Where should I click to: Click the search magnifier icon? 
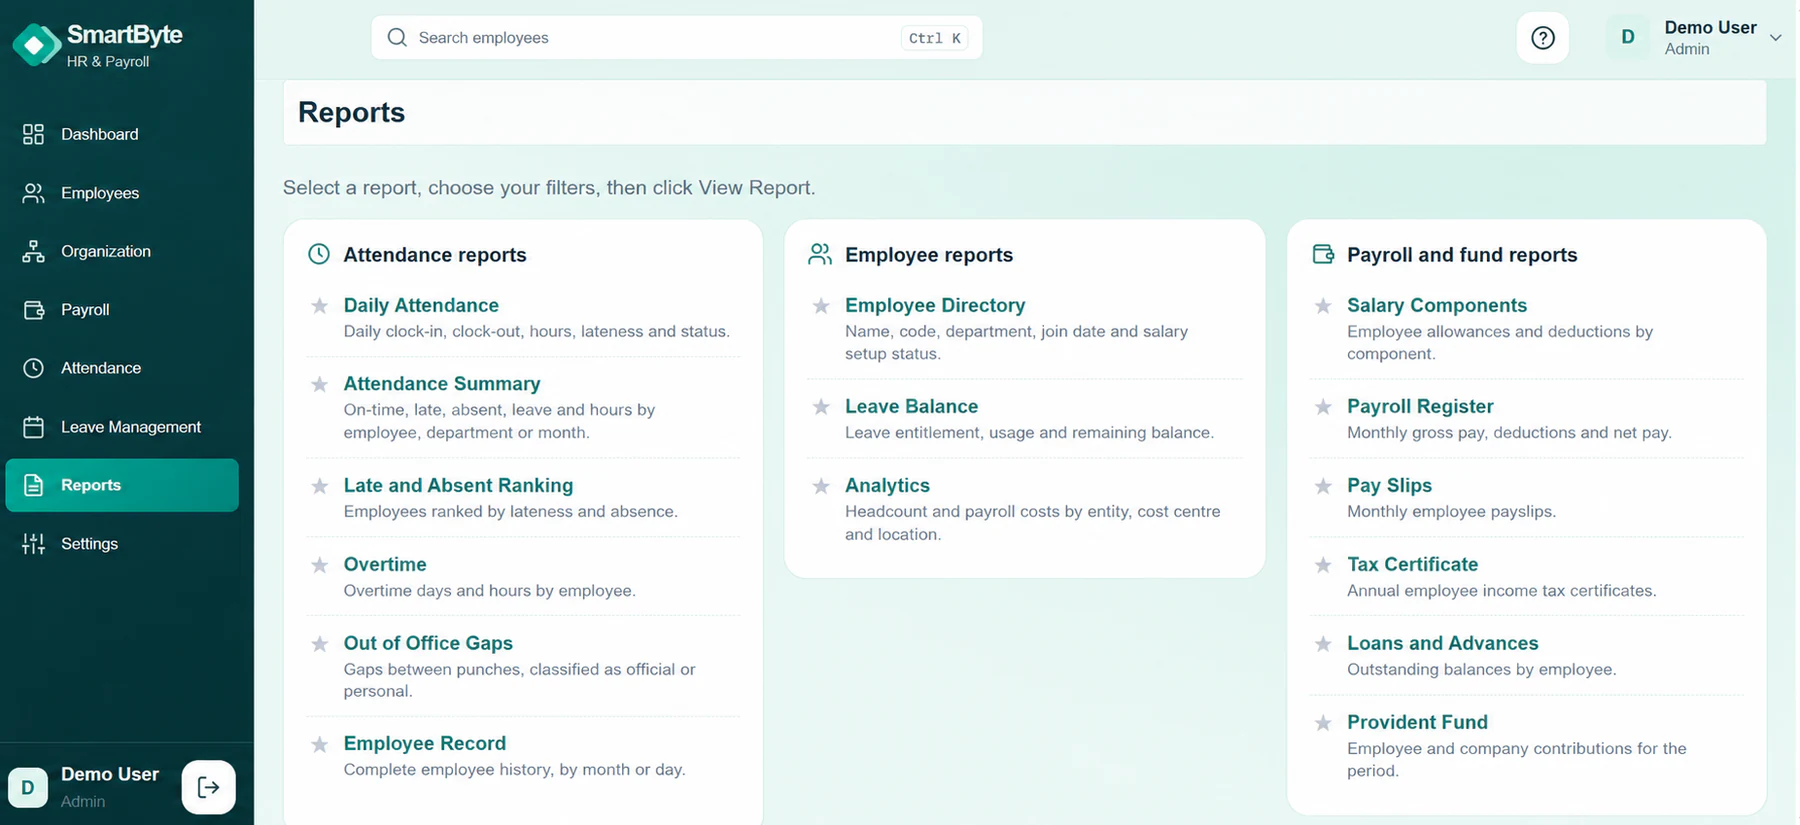click(397, 38)
